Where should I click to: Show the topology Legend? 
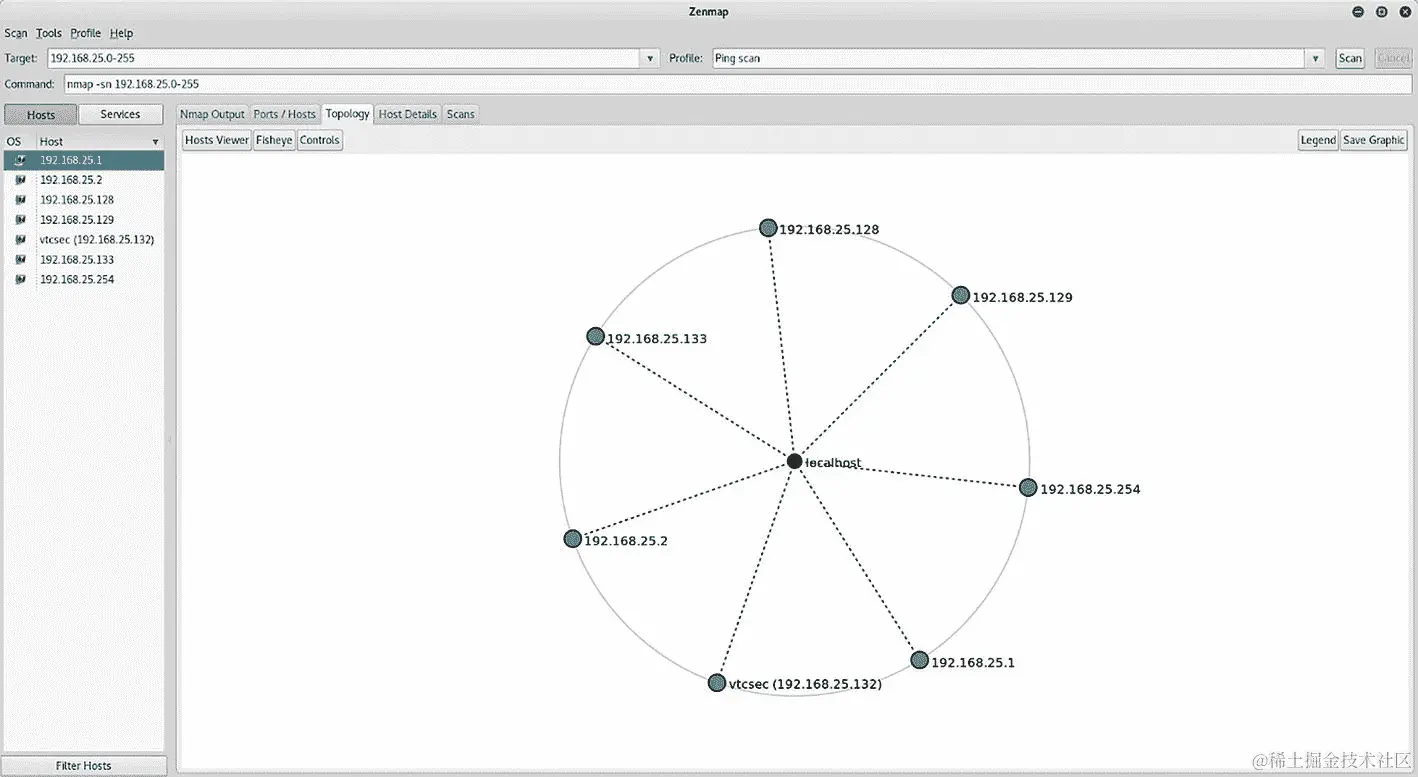pyautogui.click(x=1318, y=140)
